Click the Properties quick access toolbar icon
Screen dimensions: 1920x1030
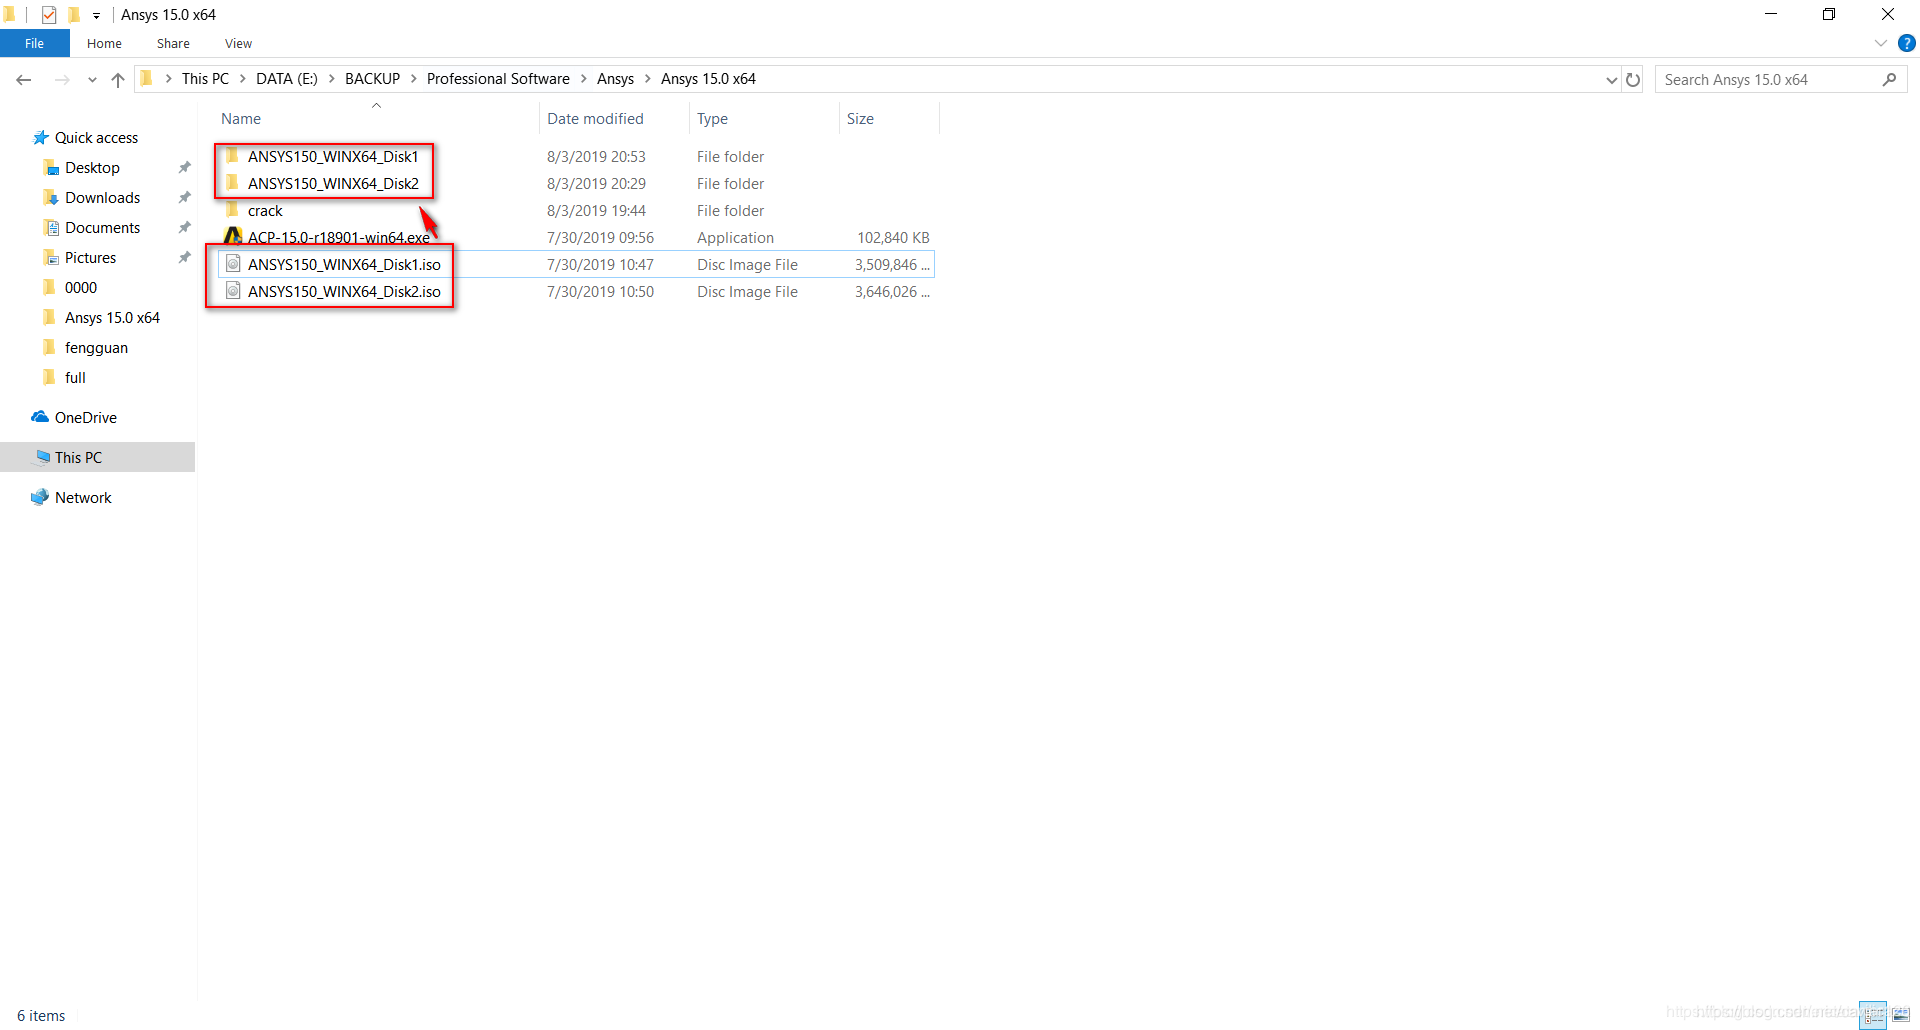click(48, 14)
